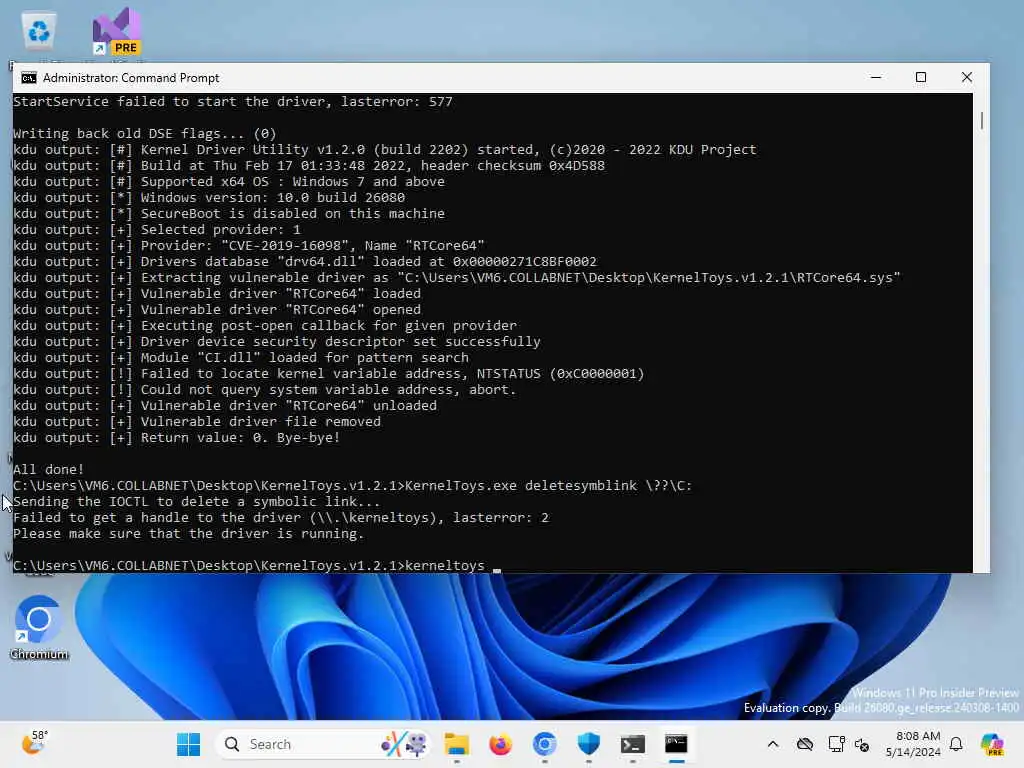Click the Command Prompt vertical scrollbar thumb
Image resolution: width=1024 pixels, height=768 pixels.
point(982,120)
